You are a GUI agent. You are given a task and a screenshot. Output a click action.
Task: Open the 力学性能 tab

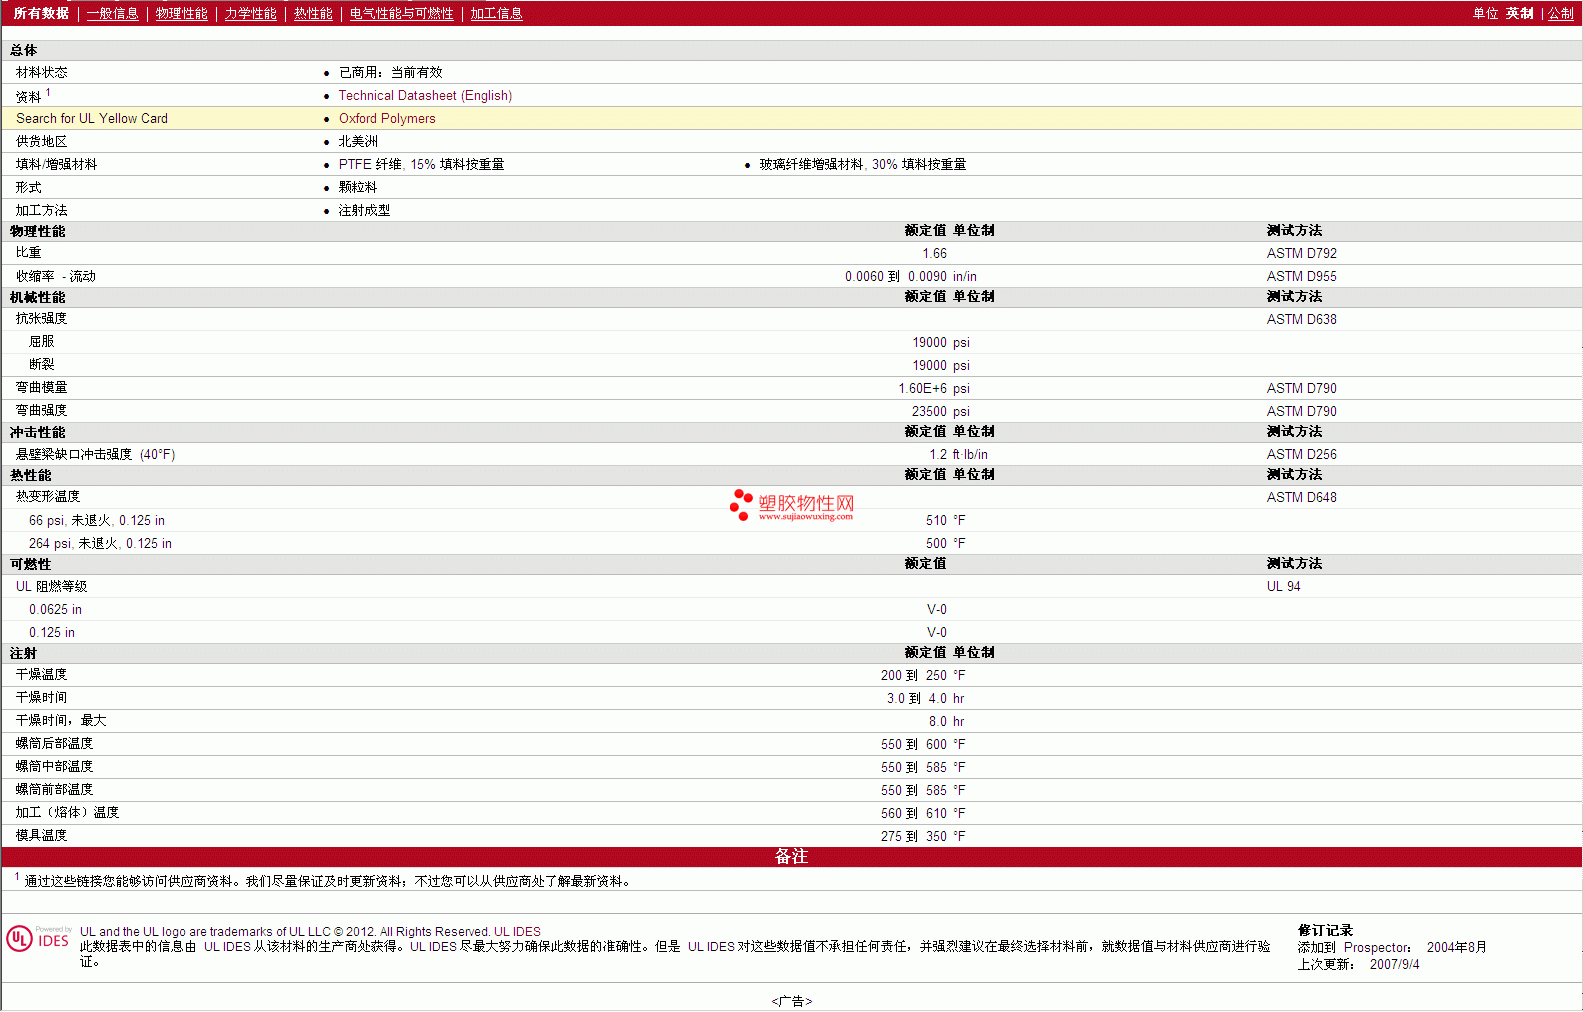tap(250, 14)
